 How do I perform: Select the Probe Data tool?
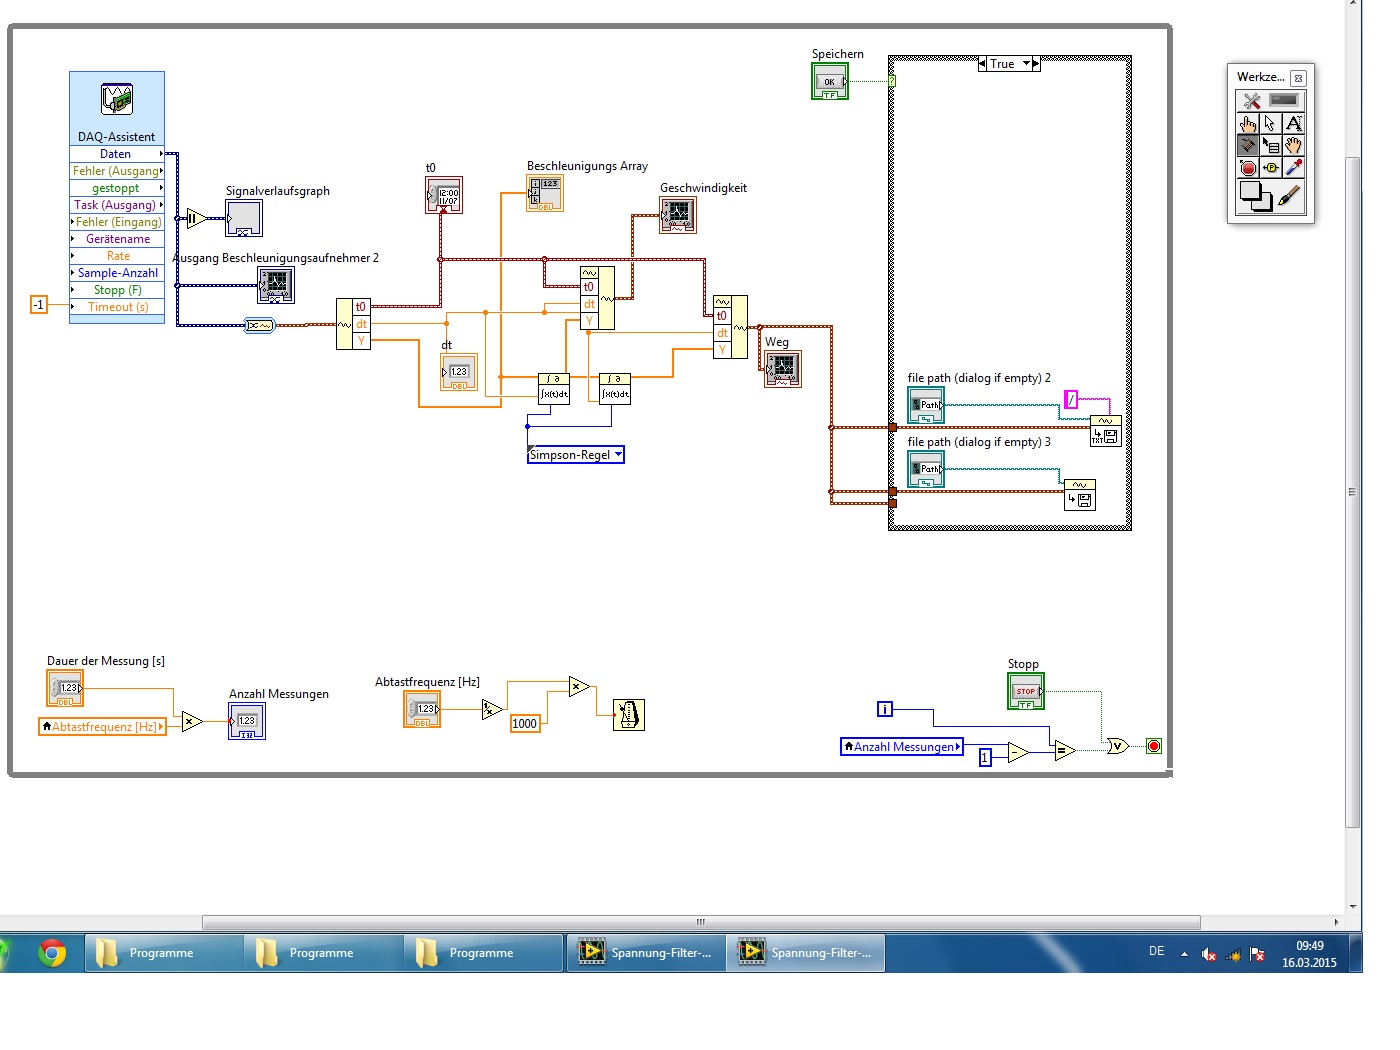coord(1270,168)
